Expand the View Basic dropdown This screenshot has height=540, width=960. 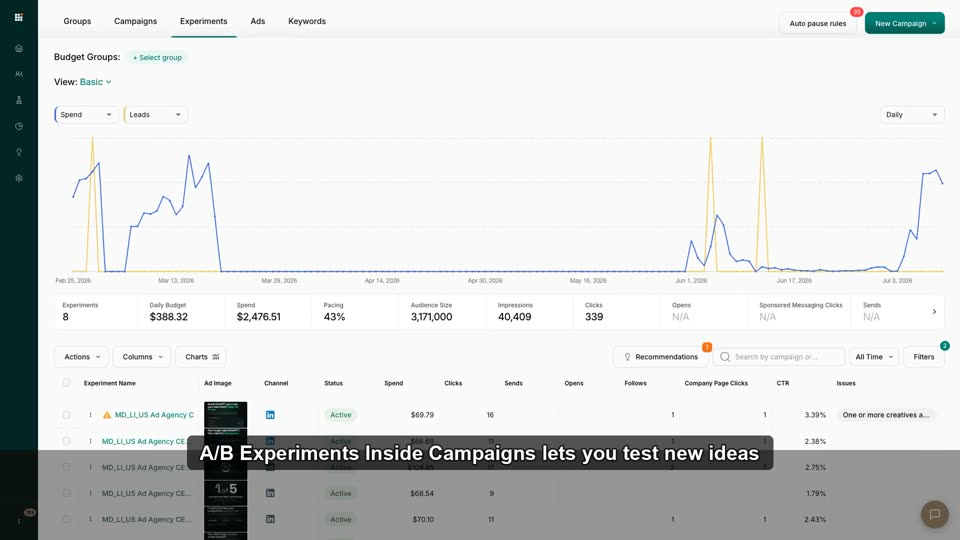tap(96, 82)
